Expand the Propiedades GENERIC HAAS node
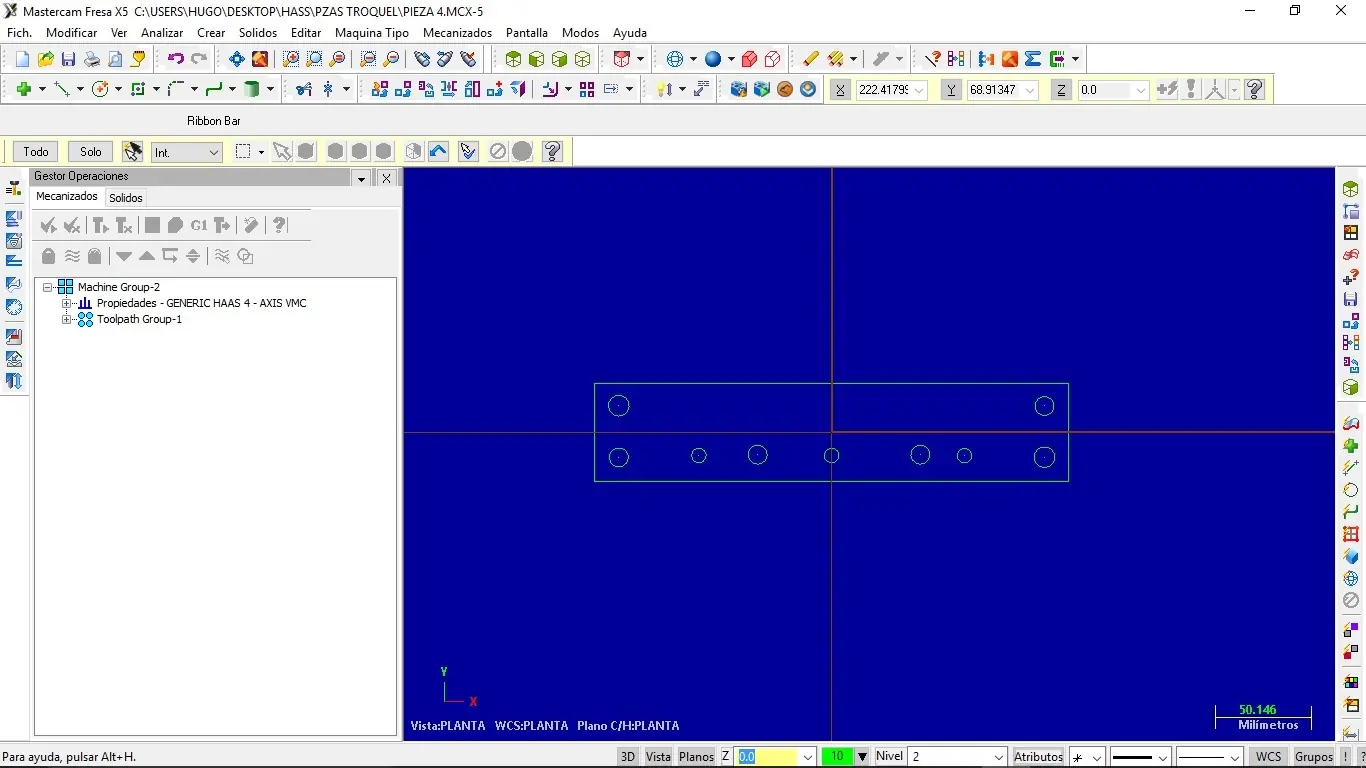The width and height of the screenshot is (1366, 768). 66,303
